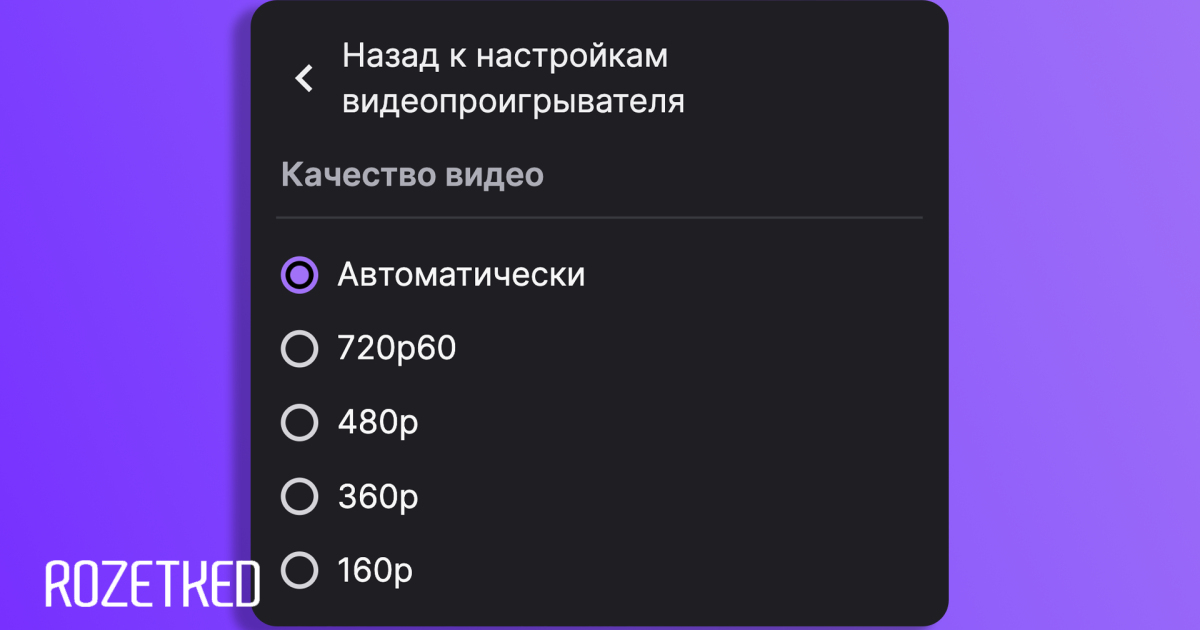Click the divider line under Качество видео

(598, 217)
